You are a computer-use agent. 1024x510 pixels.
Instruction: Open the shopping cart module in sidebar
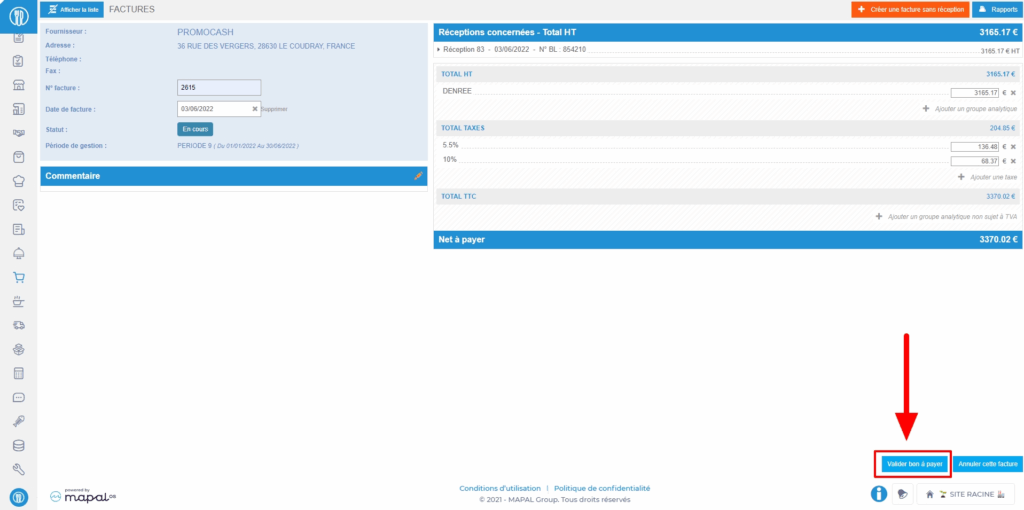click(x=18, y=277)
